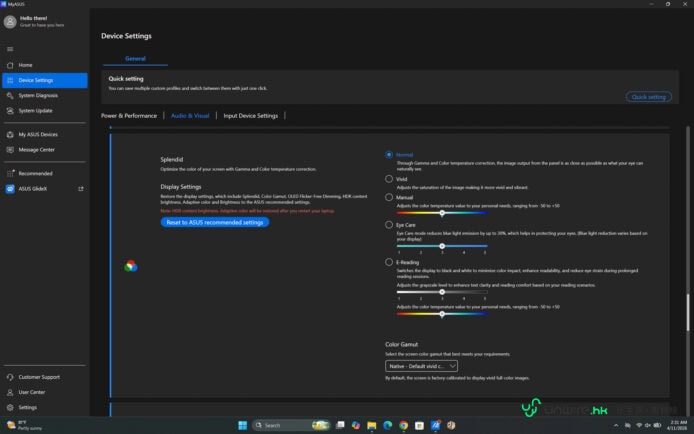Open System Diagnosis page
This screenshot has height=434, width=694.
point(45,96)
